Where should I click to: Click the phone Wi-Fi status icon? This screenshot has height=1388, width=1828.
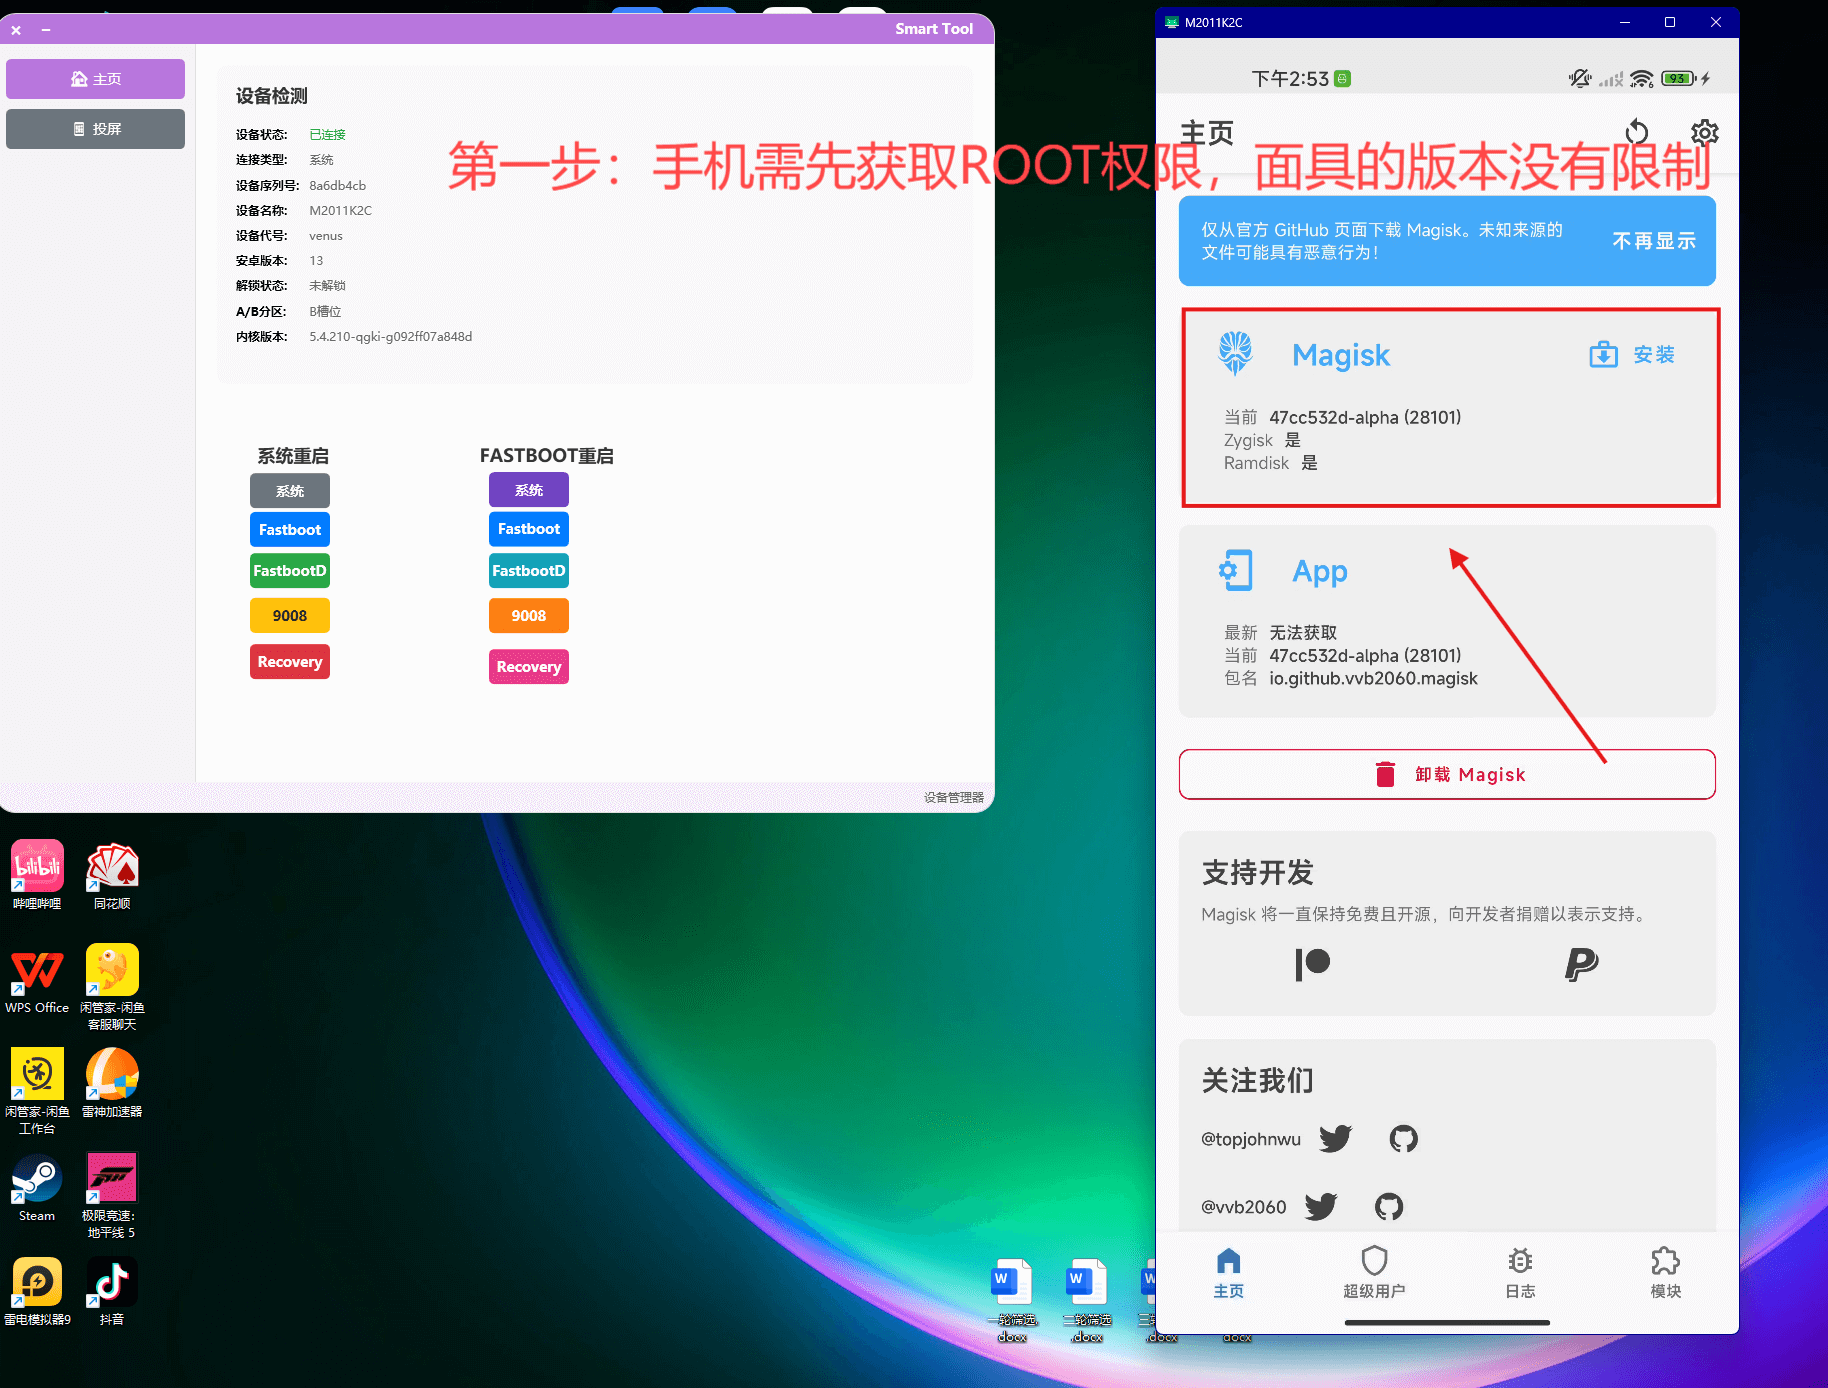[x=1642, y=78]
